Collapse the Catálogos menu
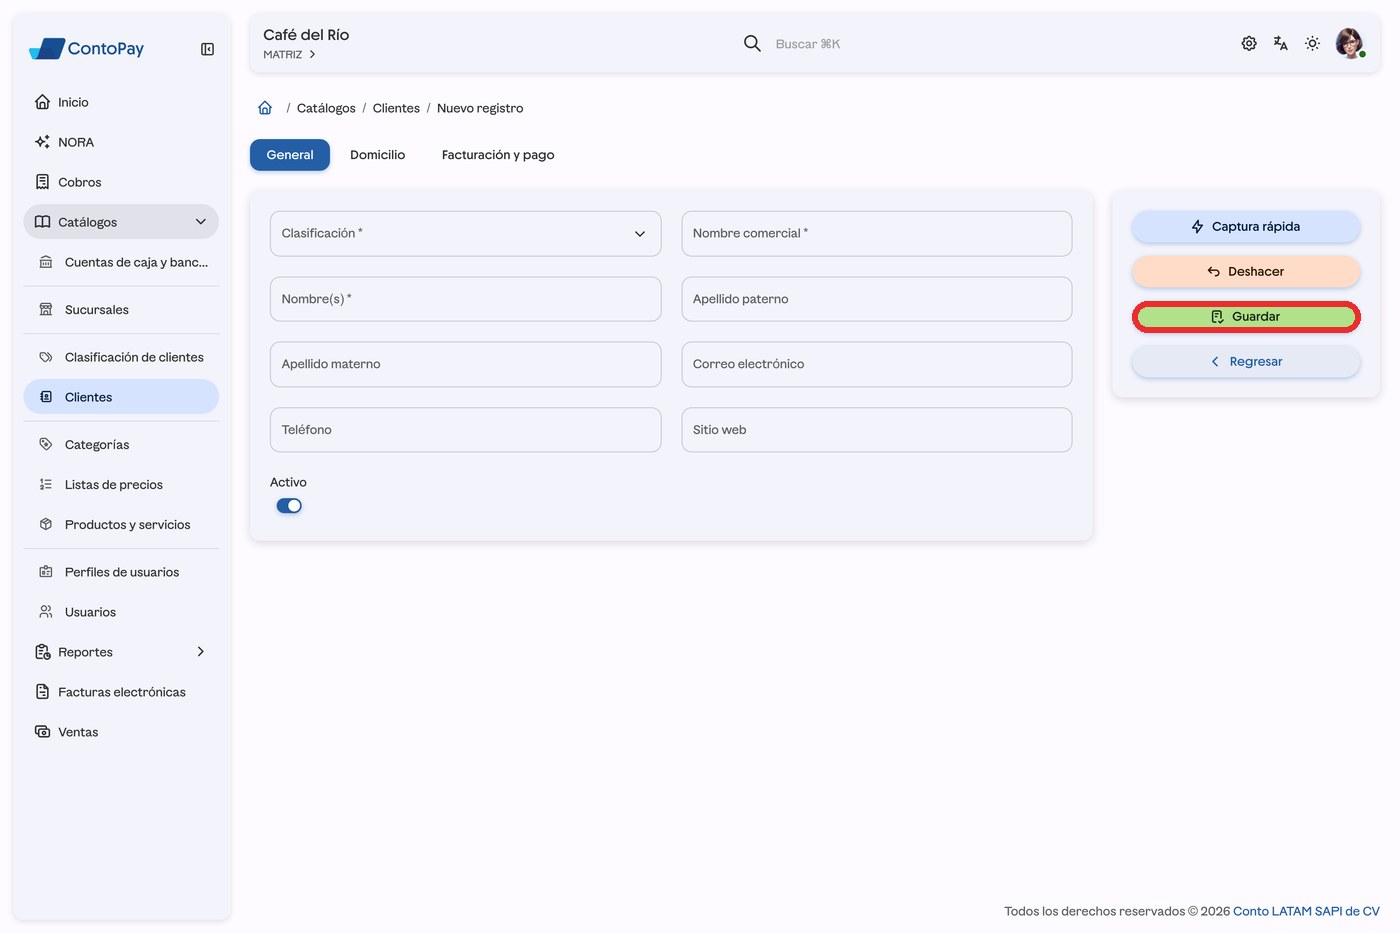The image size is (1400, 933). point(121,222)
